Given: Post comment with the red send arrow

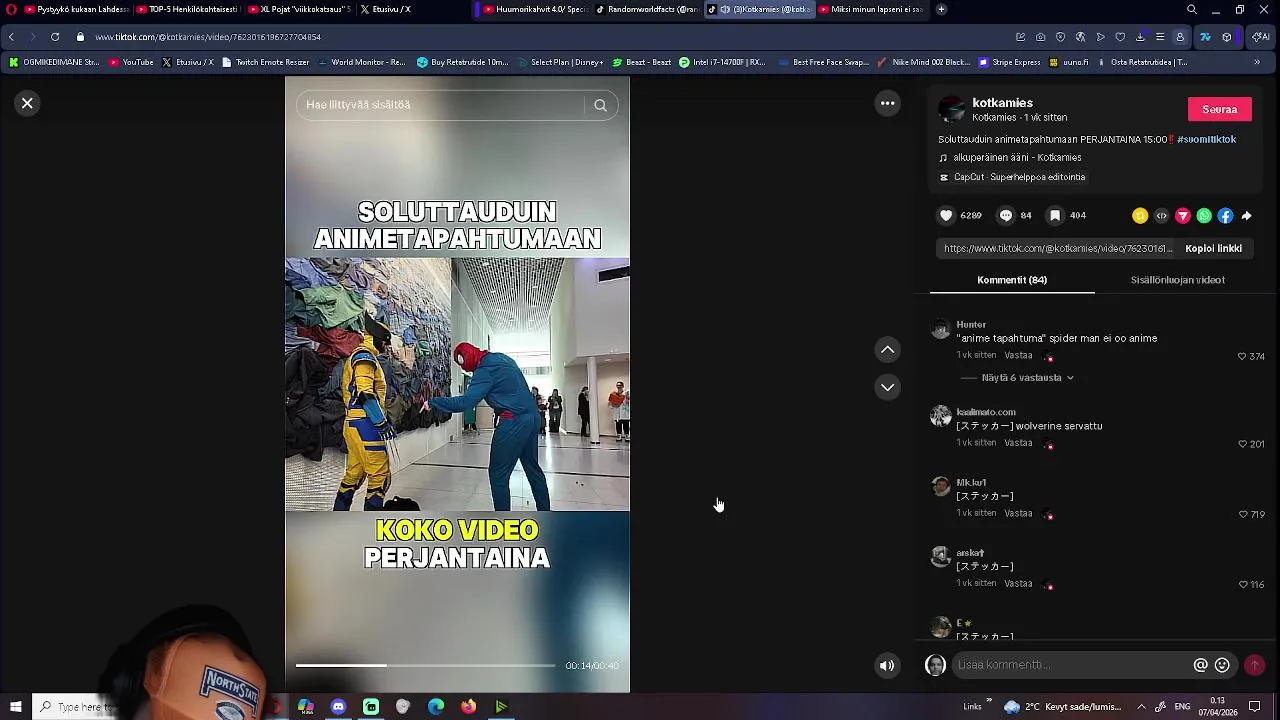Looking at the screenshot, I should tap(1254, 665).
